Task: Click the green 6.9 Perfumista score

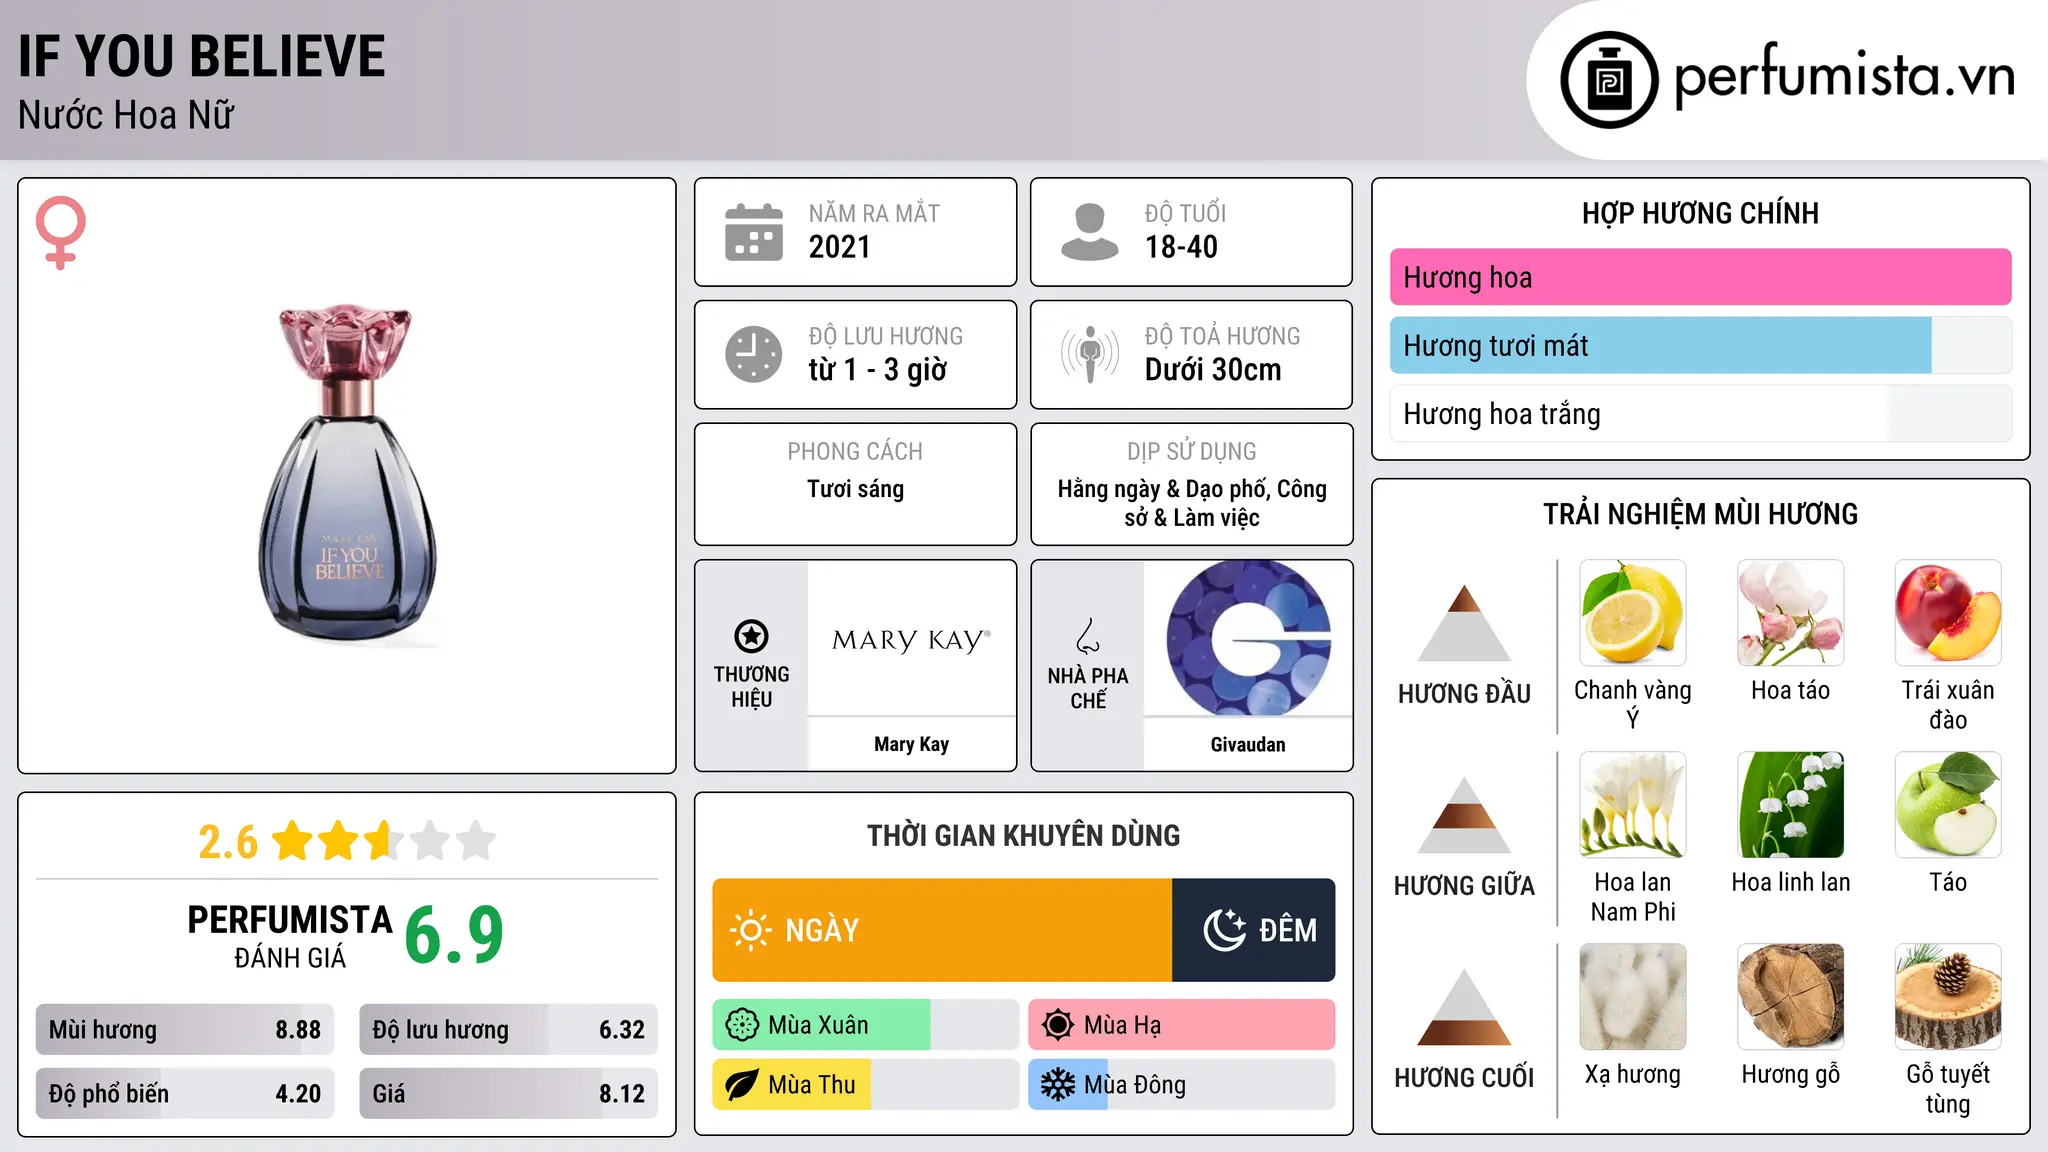Action: pos(454,935)
